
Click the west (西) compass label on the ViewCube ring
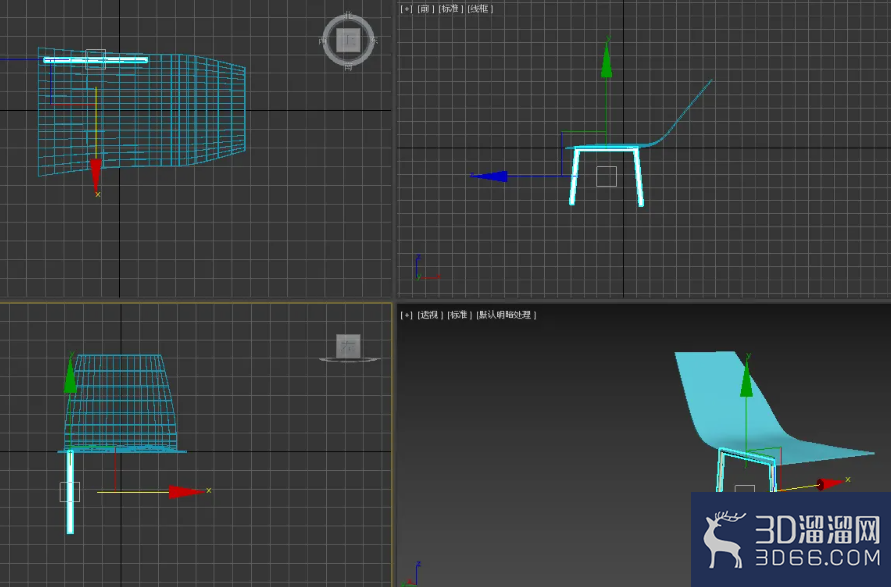pyautogui.click(x=323, y=41)
